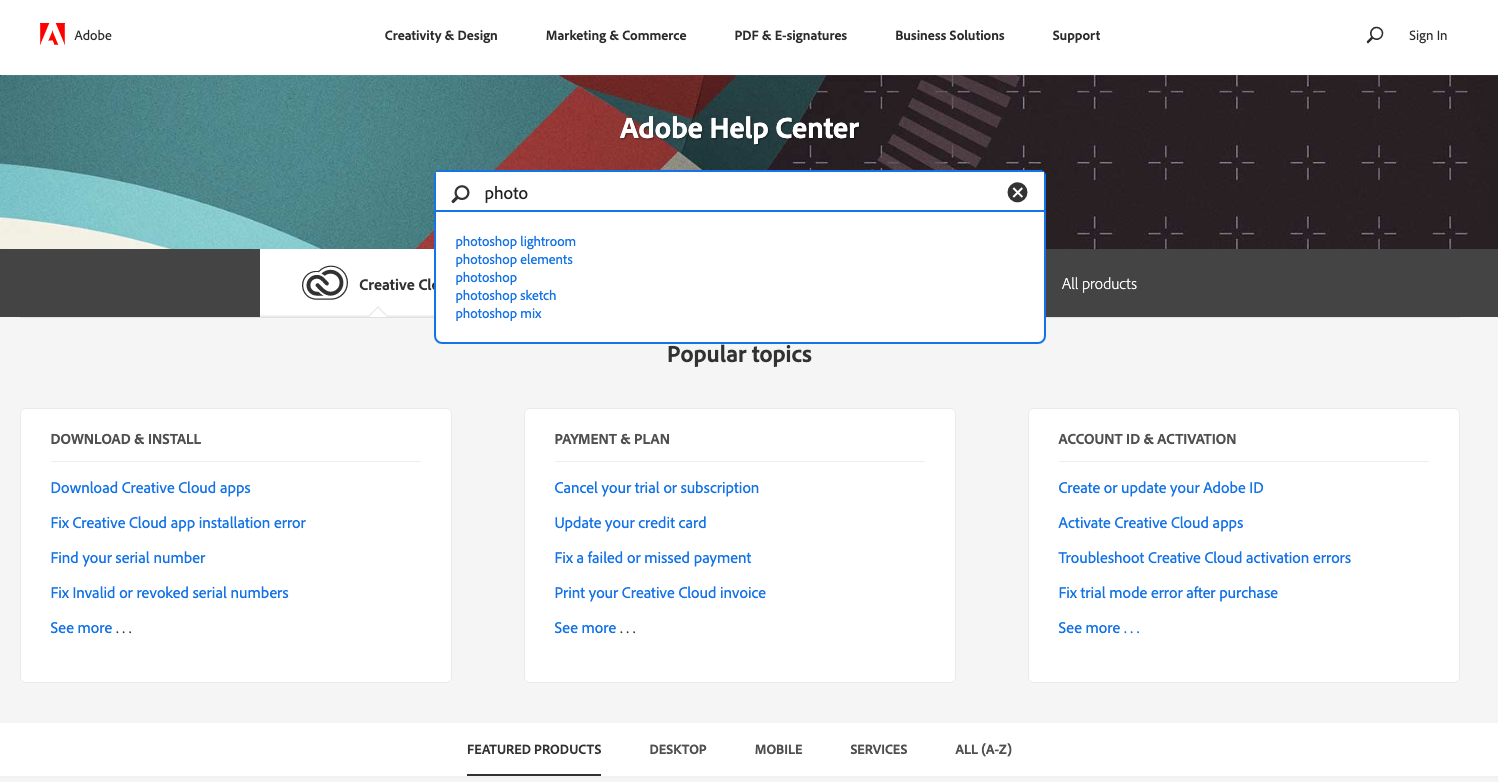Image resolution: width=1498 pixels, height=782 pixels.
Task: Open Fix Invalid or revoked serial numbers
Action: [169, 593]
